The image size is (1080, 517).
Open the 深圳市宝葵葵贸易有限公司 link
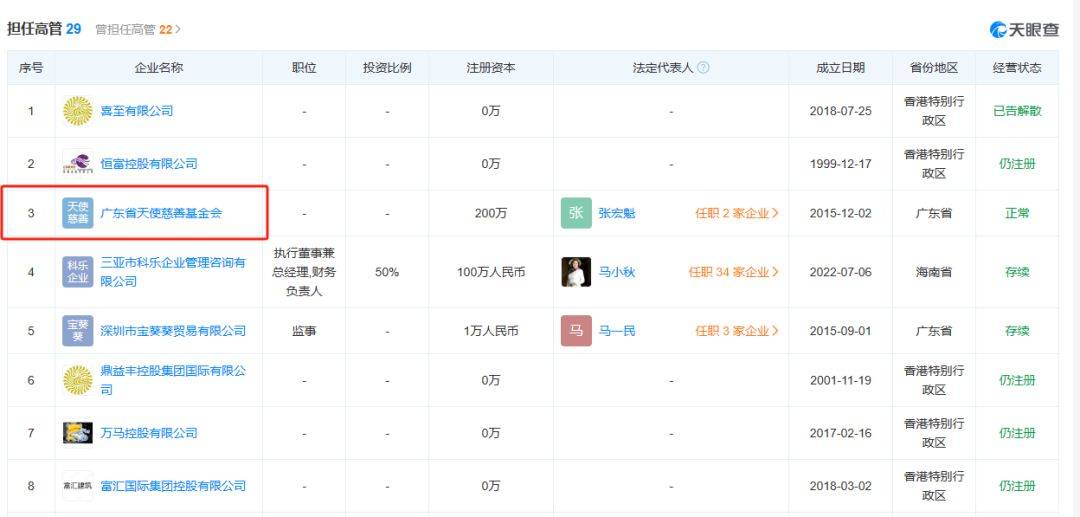173,331
